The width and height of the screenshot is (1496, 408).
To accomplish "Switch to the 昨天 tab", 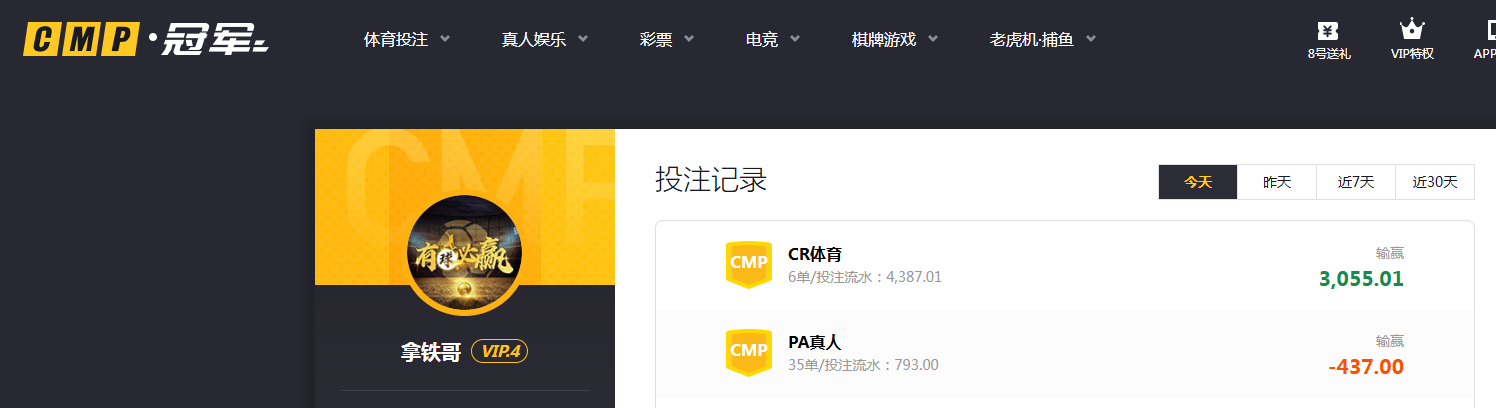I will click(1276, 182).
